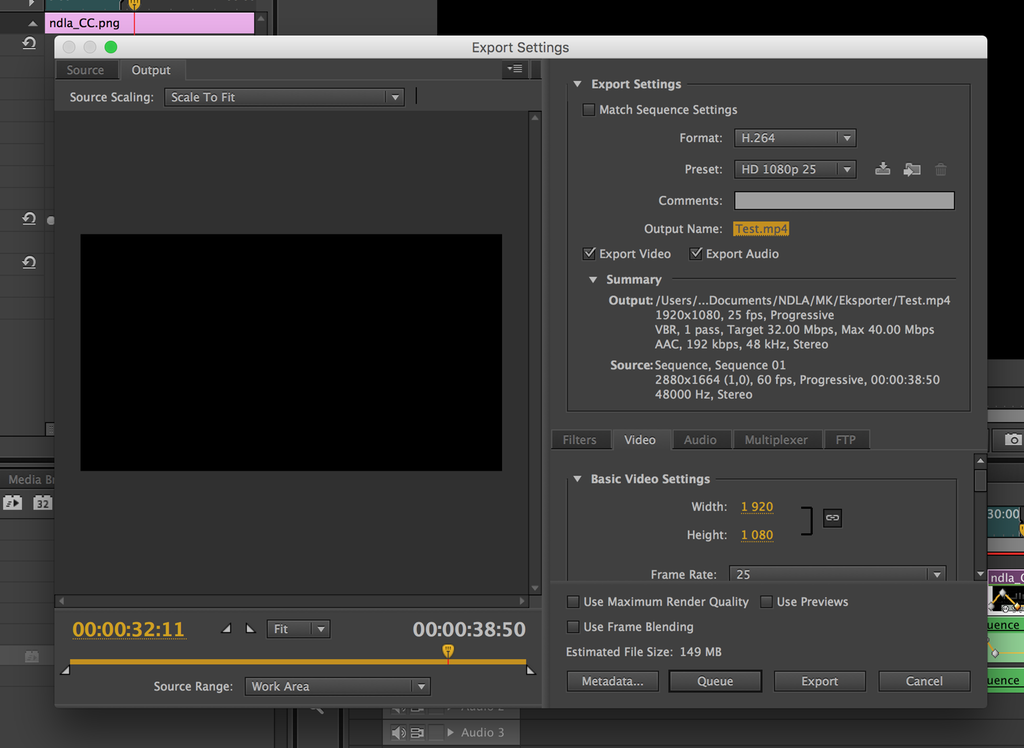Image resolution: width=1024 pixels, height=748 pixels.
Task: Click the camera export frame icon
Action: coord(1012,439)
